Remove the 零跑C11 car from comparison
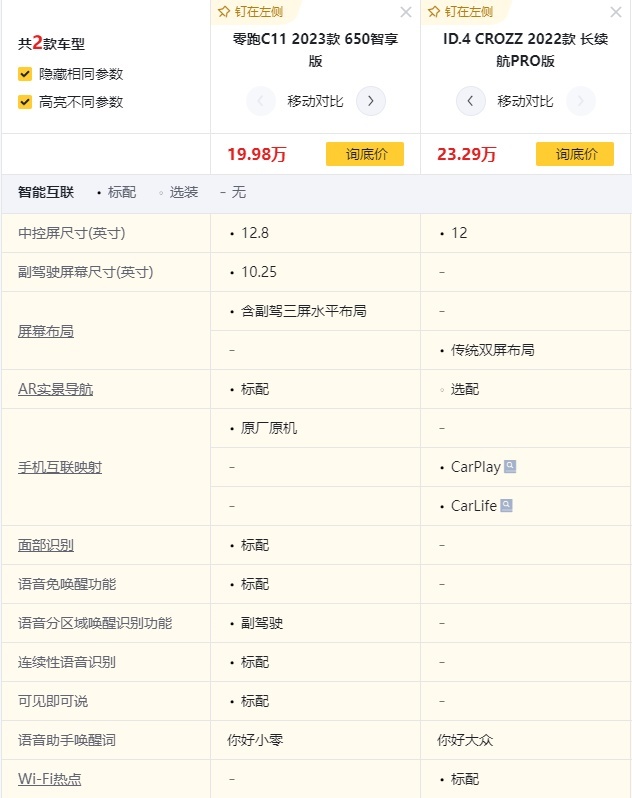The image size is (632, 798). tap(406, 12)
